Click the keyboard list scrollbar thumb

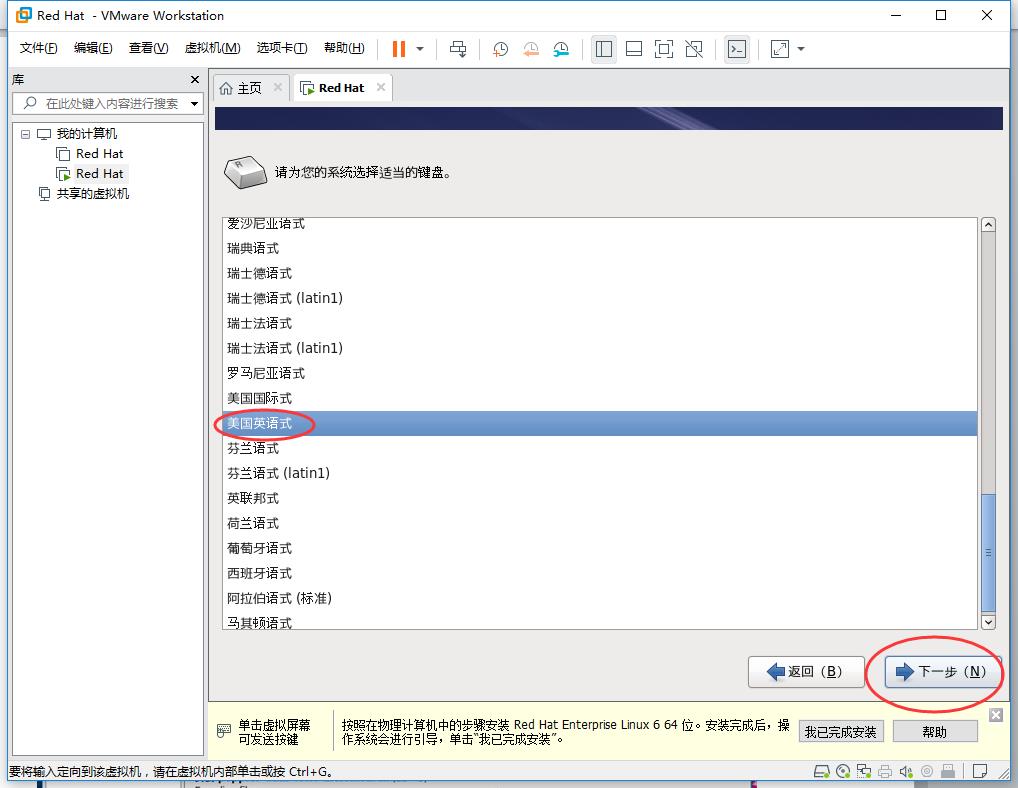(988, 553)
